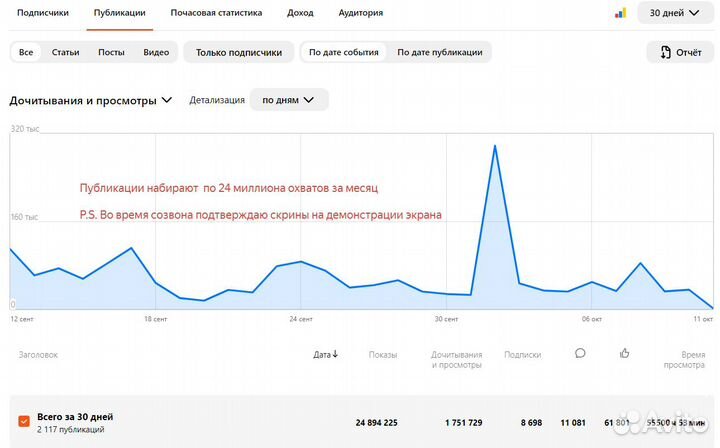Switch to the Публикации tab
720x448 pixels.
[119, 13]
